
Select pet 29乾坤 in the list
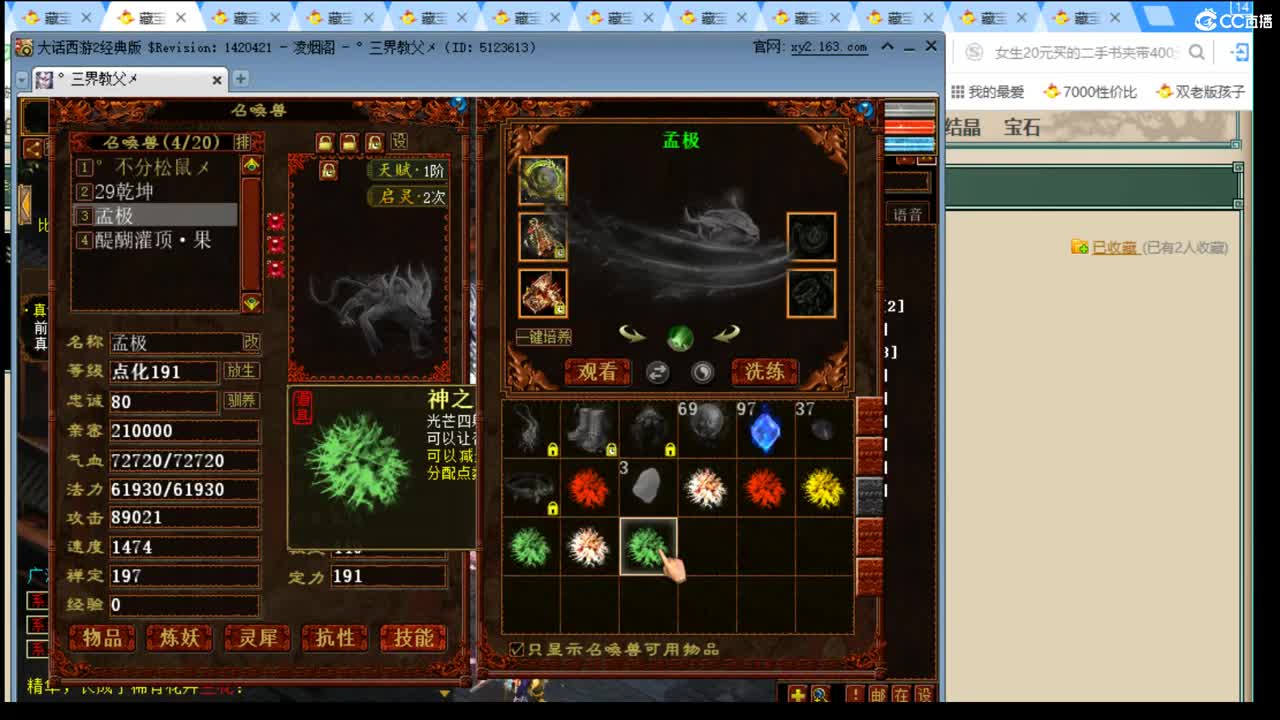155,191
